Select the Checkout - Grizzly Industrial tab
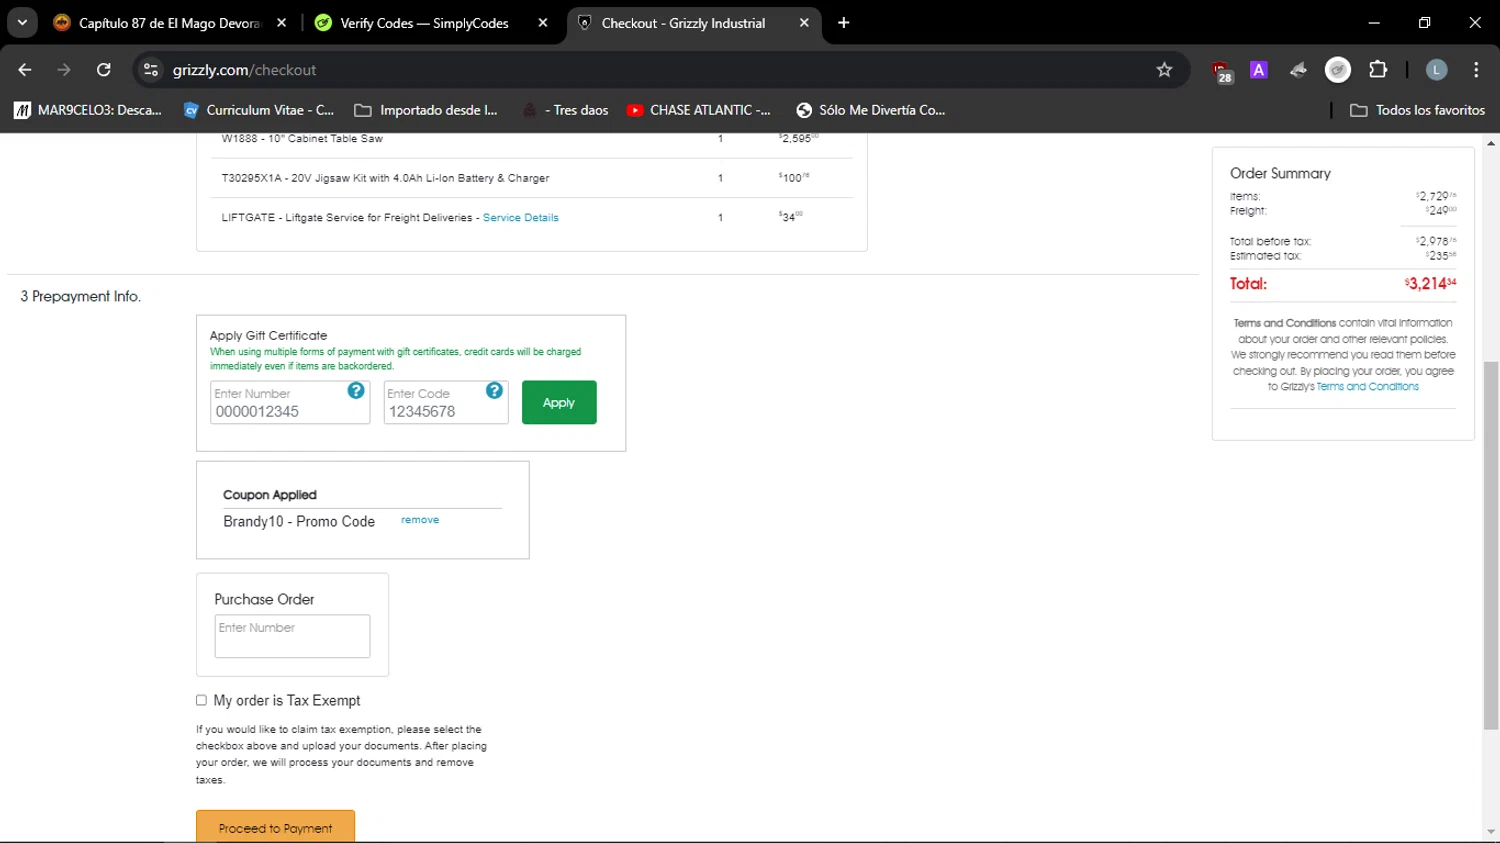 684,23
